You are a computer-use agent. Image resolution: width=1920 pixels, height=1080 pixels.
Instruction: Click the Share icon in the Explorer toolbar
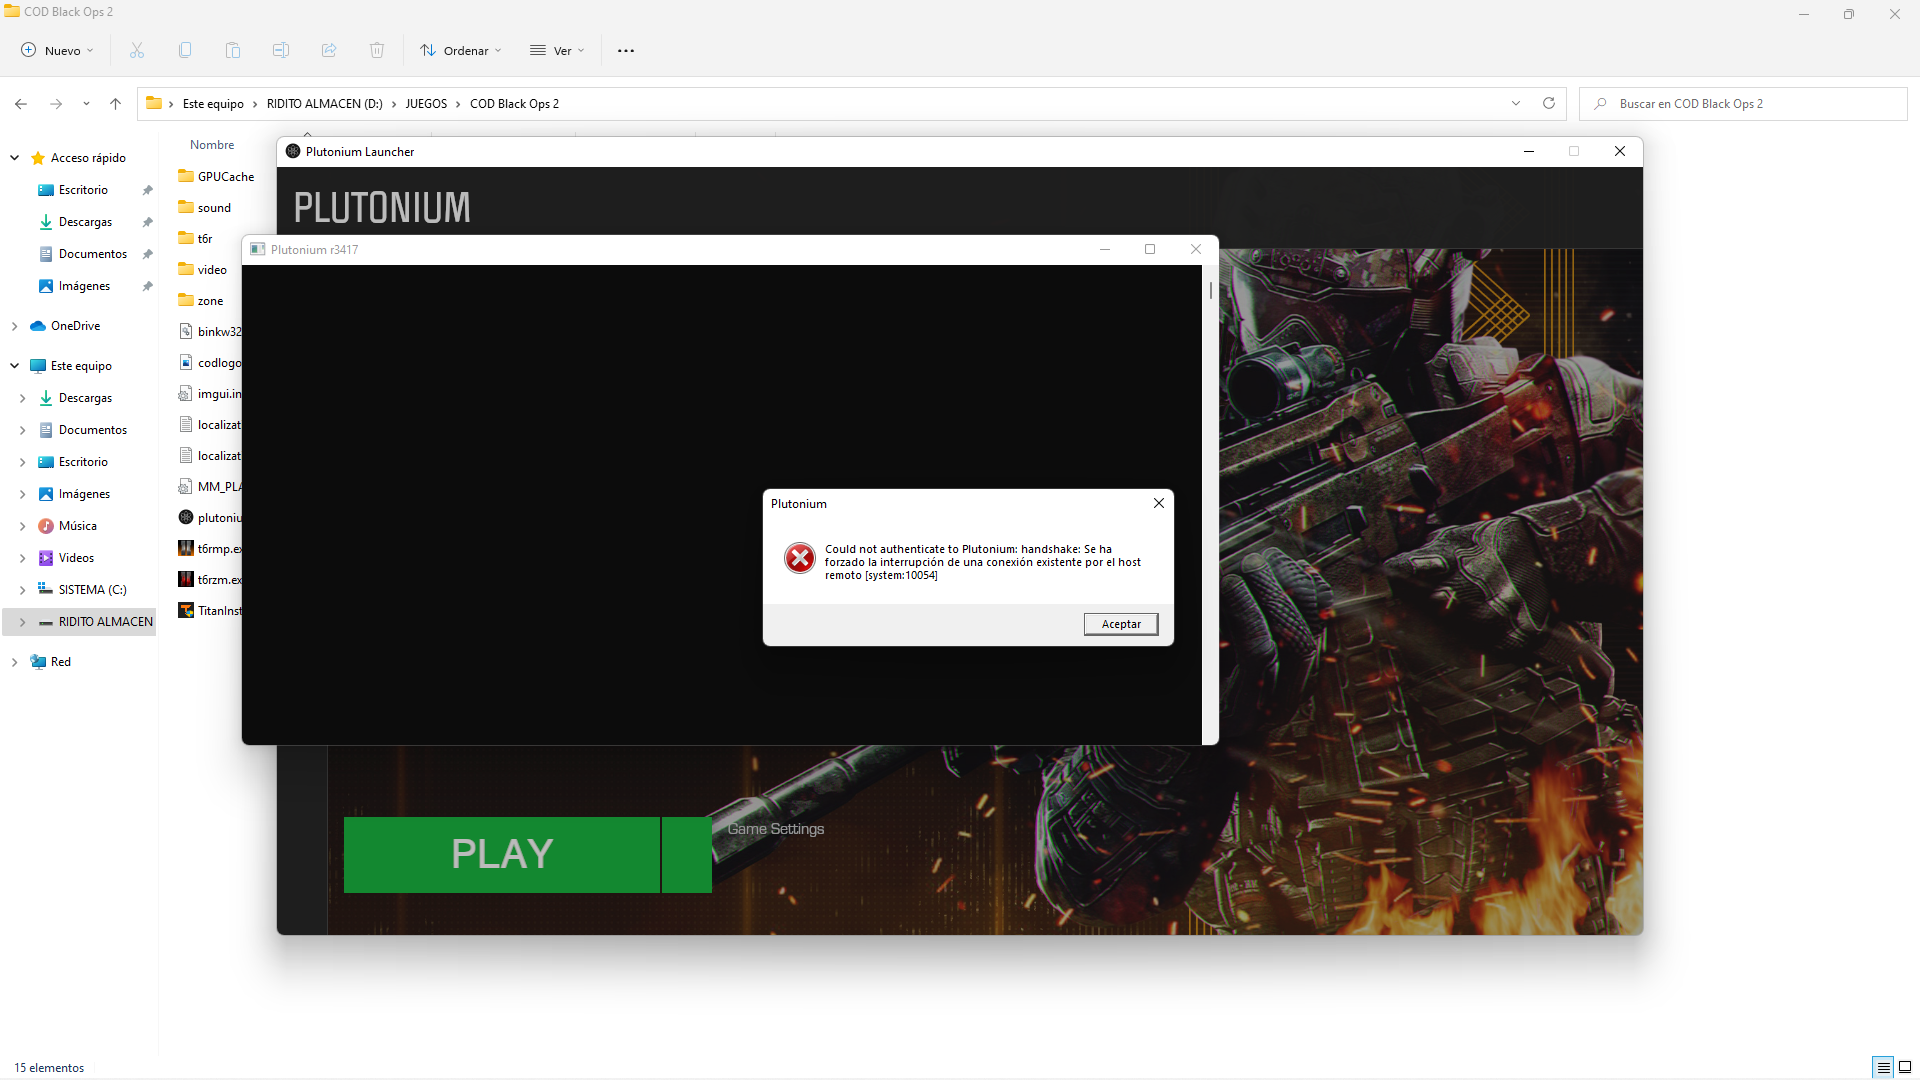(x=329, y=50)
